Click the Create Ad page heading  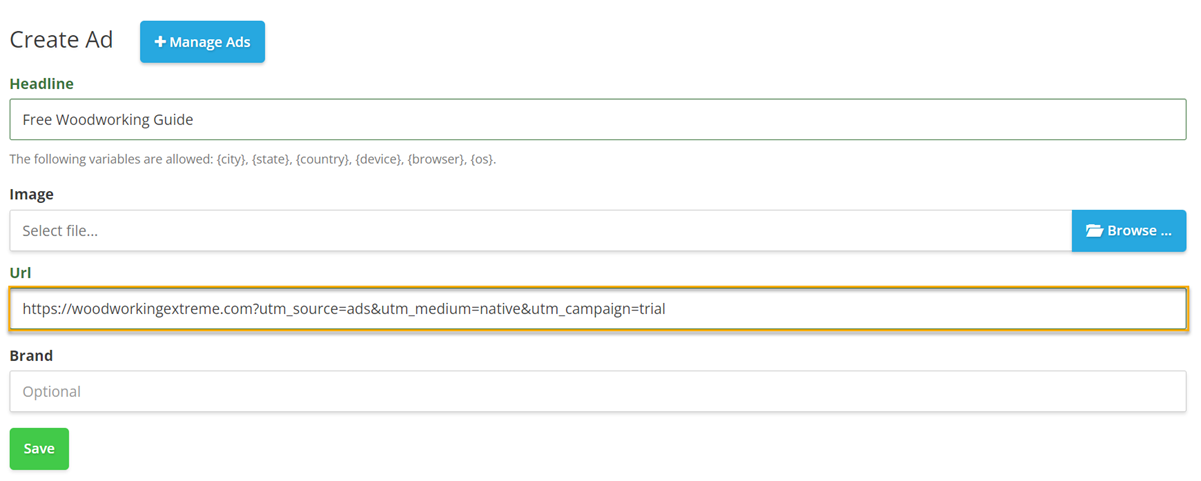[x=61, y=40]
